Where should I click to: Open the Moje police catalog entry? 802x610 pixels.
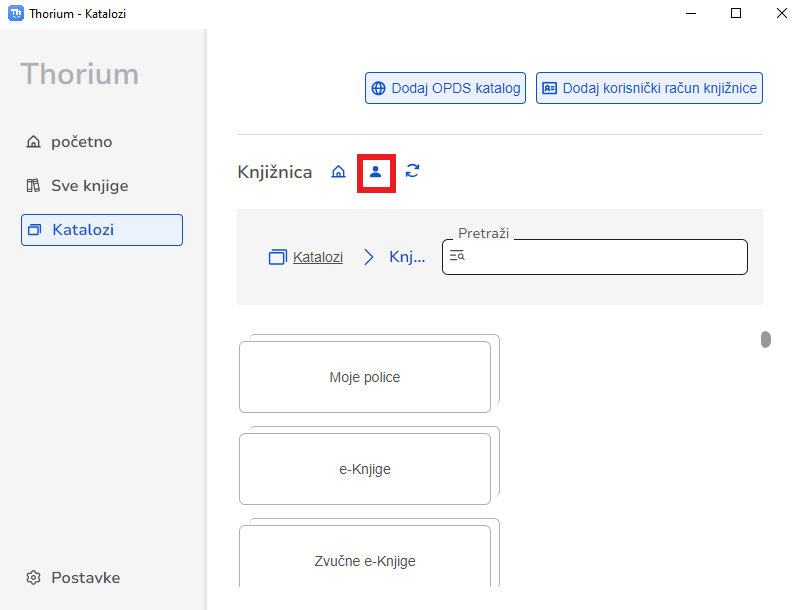(365, 377)
